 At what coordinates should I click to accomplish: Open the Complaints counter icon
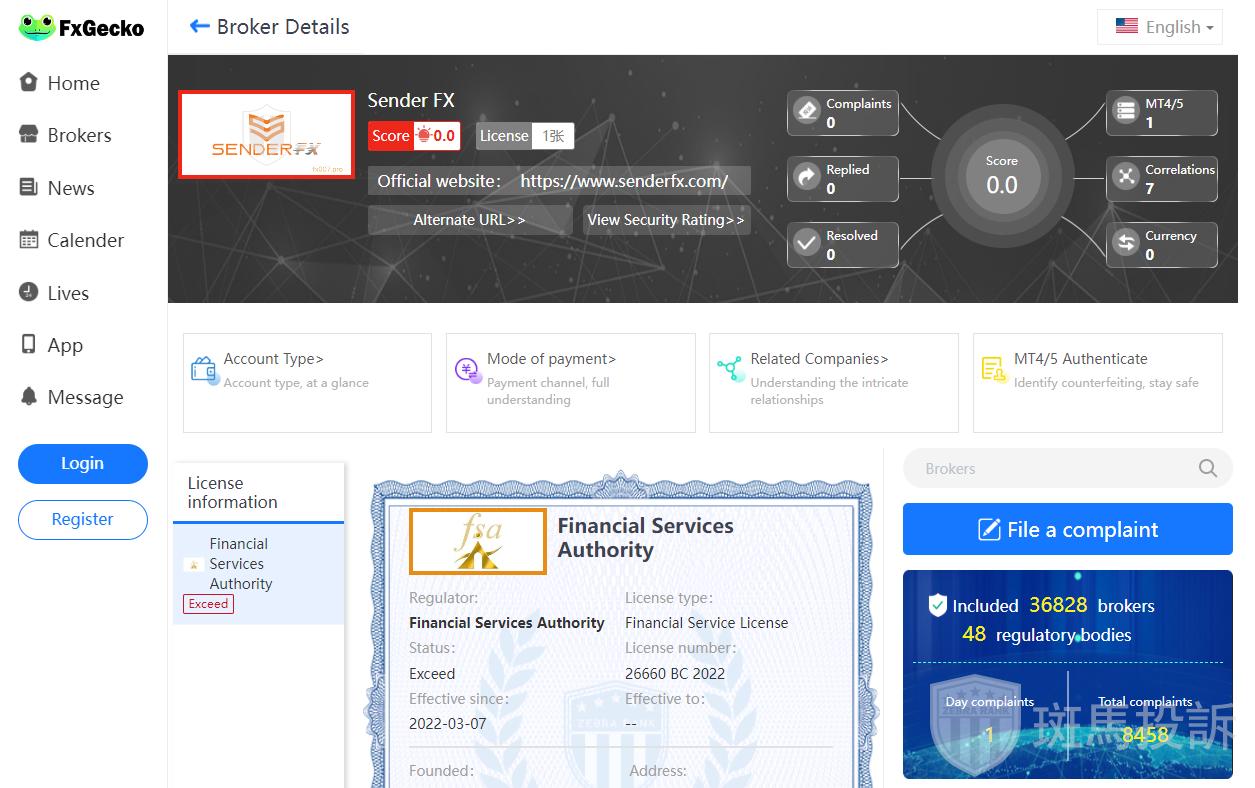click(807, 111)
